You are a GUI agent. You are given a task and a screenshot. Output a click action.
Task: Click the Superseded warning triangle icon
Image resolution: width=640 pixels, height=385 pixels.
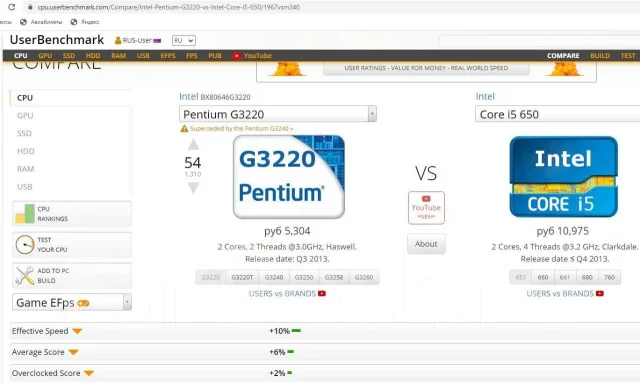pyautogui.click(x=184, y=129)
